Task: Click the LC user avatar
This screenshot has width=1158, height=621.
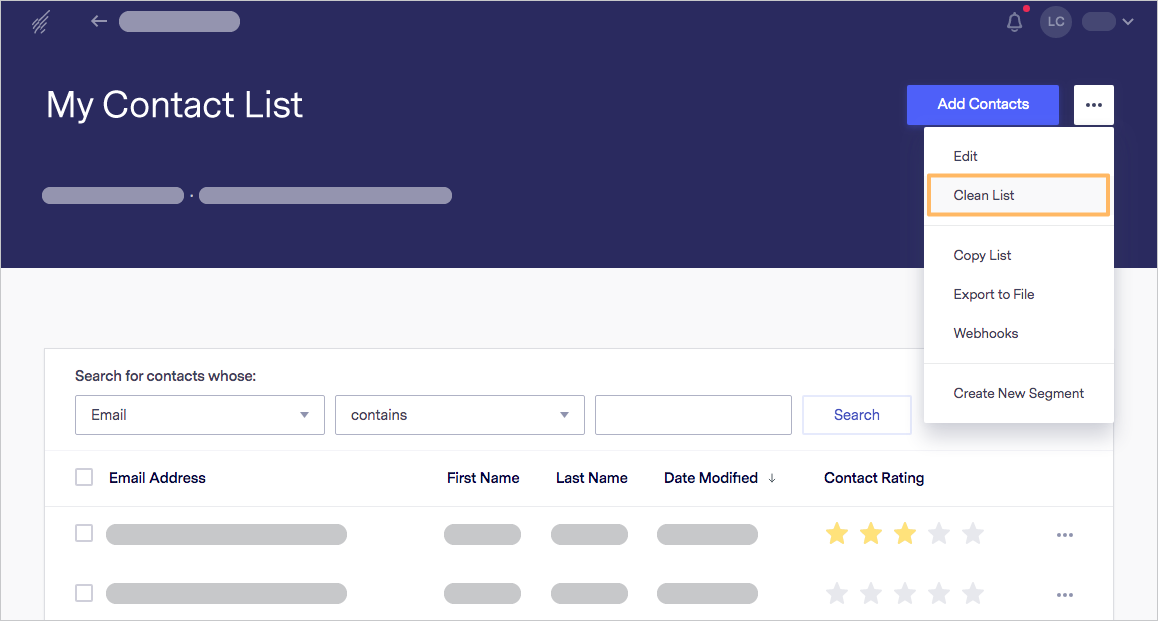Action: coord(1055,22)
